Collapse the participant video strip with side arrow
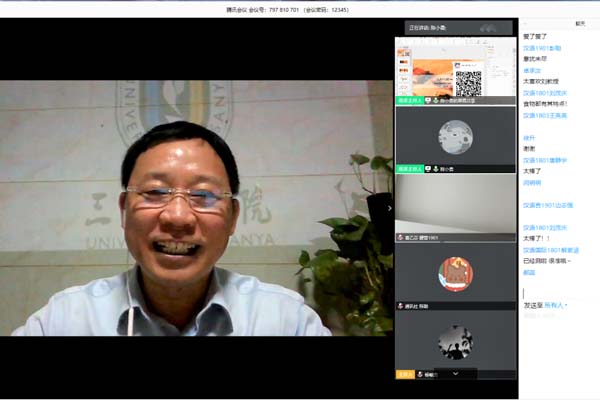Image resolution: width=600 pixels, height=400 pixels. click(390, 208)
